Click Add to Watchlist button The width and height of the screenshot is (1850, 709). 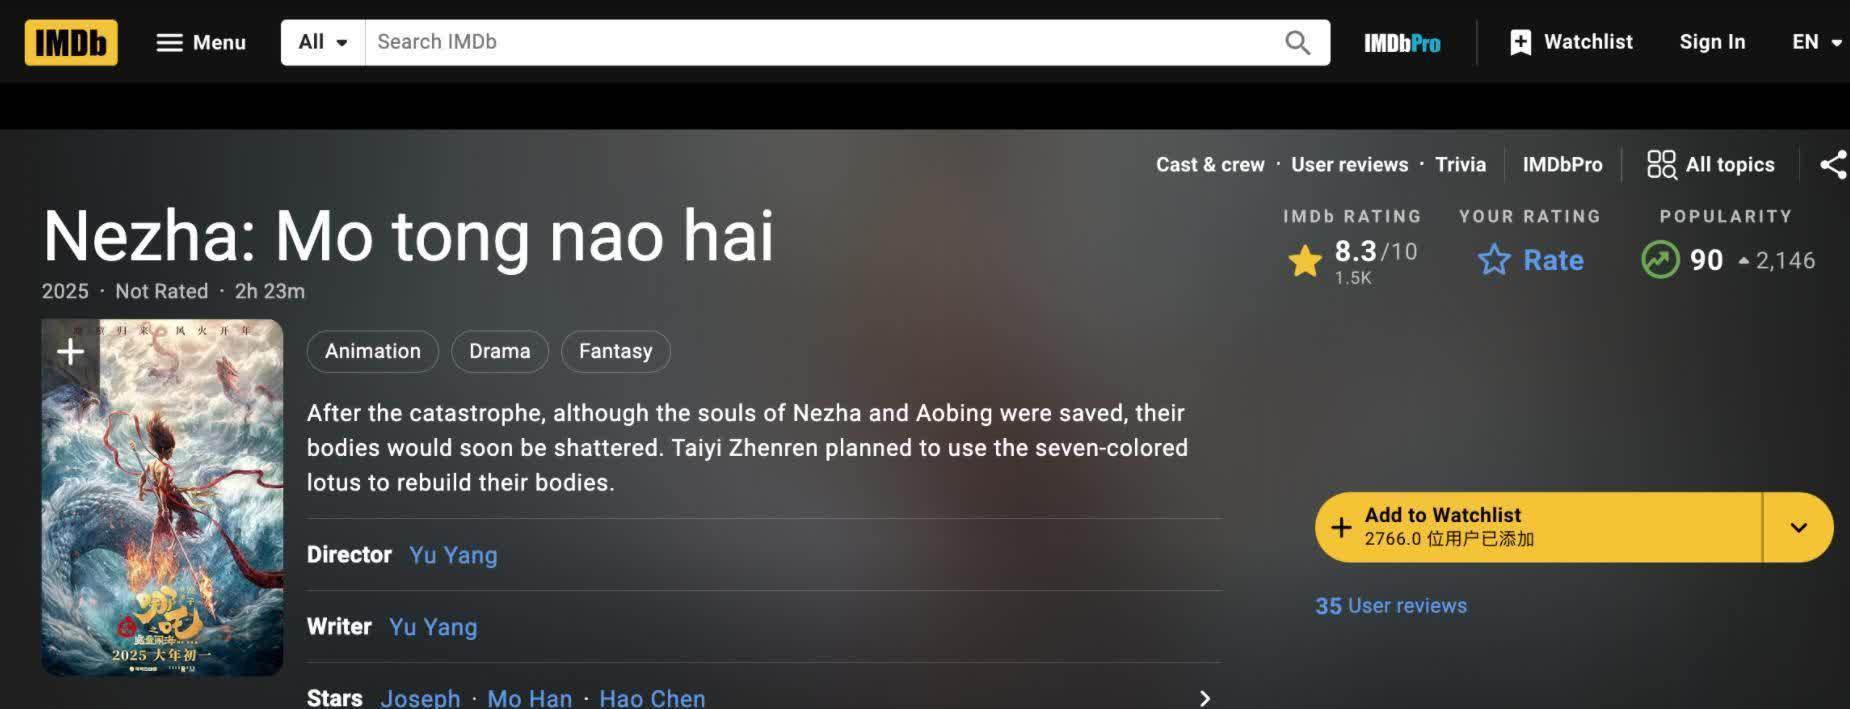coord(1538,527)
